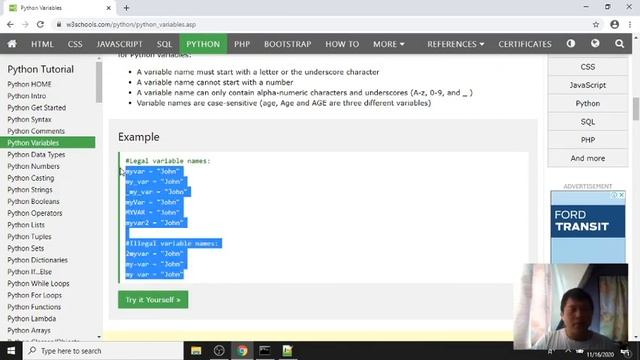Open File Explorer from taskbar
This screenshot has height=360, width=640.
point(196,351)
